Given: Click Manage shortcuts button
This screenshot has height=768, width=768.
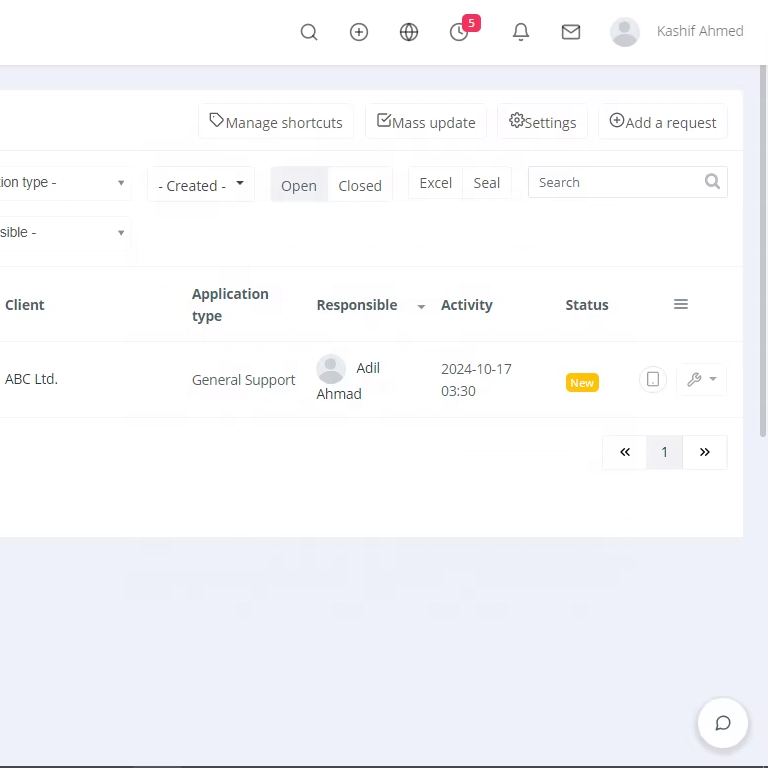Looking at the screenshot, I should [x=276, y=122].
